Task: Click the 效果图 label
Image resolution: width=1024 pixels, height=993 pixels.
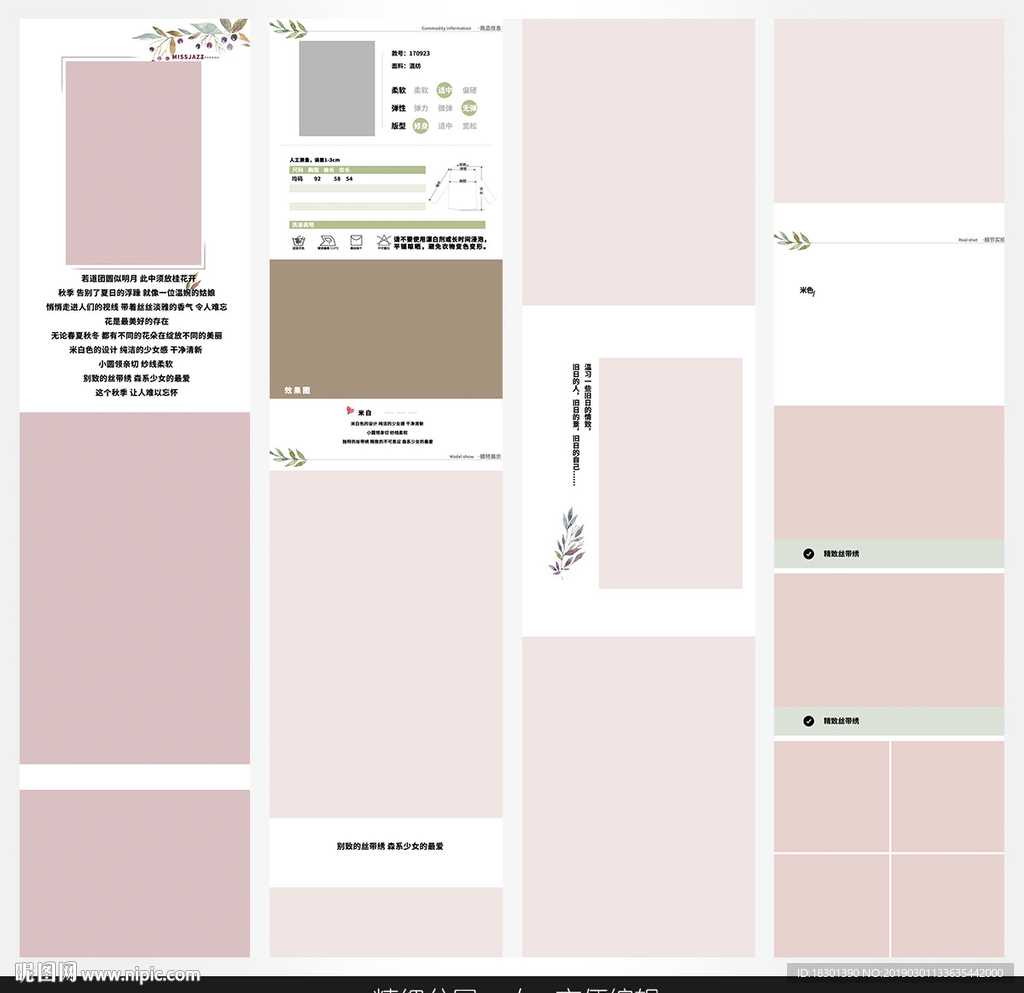Action: 297,390
